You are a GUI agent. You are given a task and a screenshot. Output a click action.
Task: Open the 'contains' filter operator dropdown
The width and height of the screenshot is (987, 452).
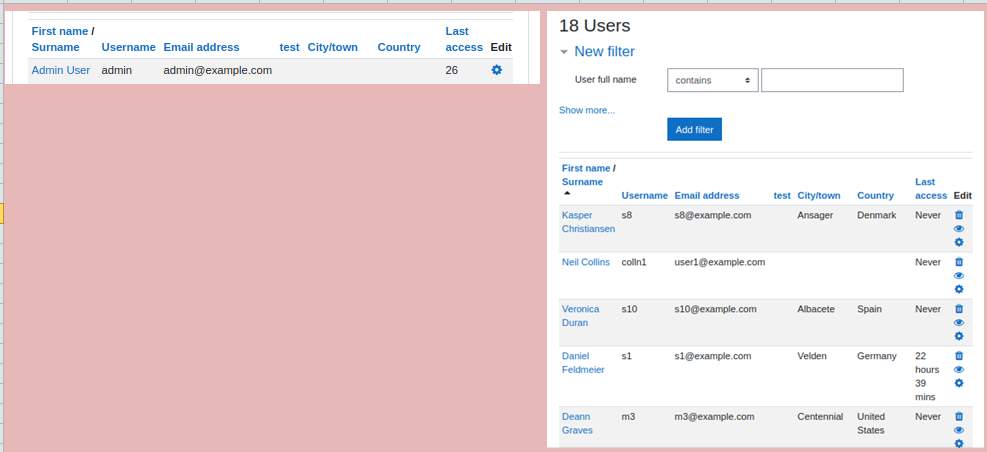[713, 80]
